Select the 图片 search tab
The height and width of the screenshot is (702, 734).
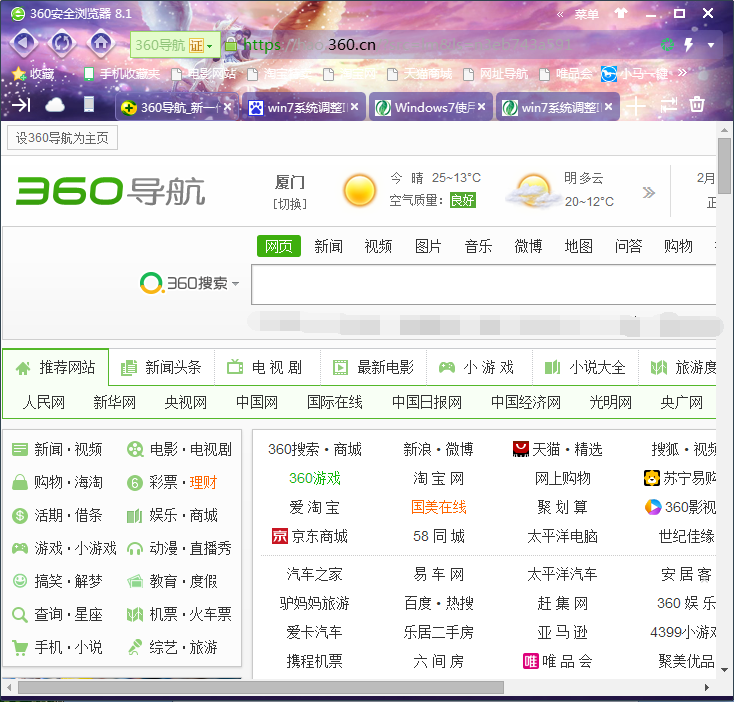(428, 246)
